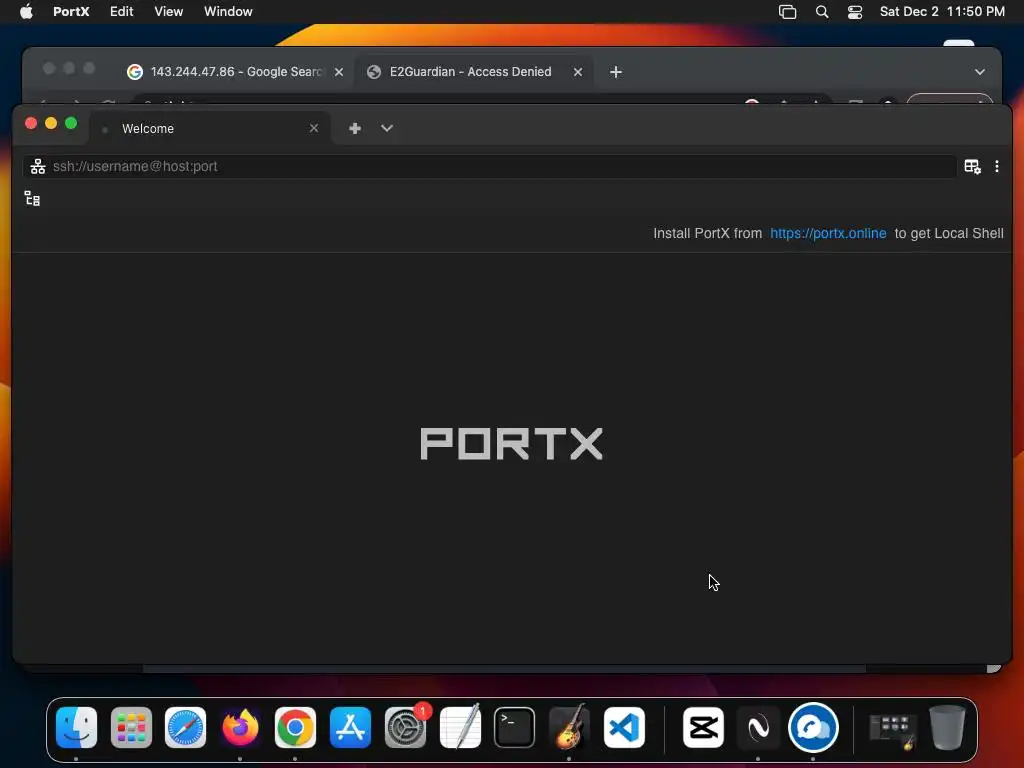
Task: Minimize the PortX window with yellow button
Action: 51,123
